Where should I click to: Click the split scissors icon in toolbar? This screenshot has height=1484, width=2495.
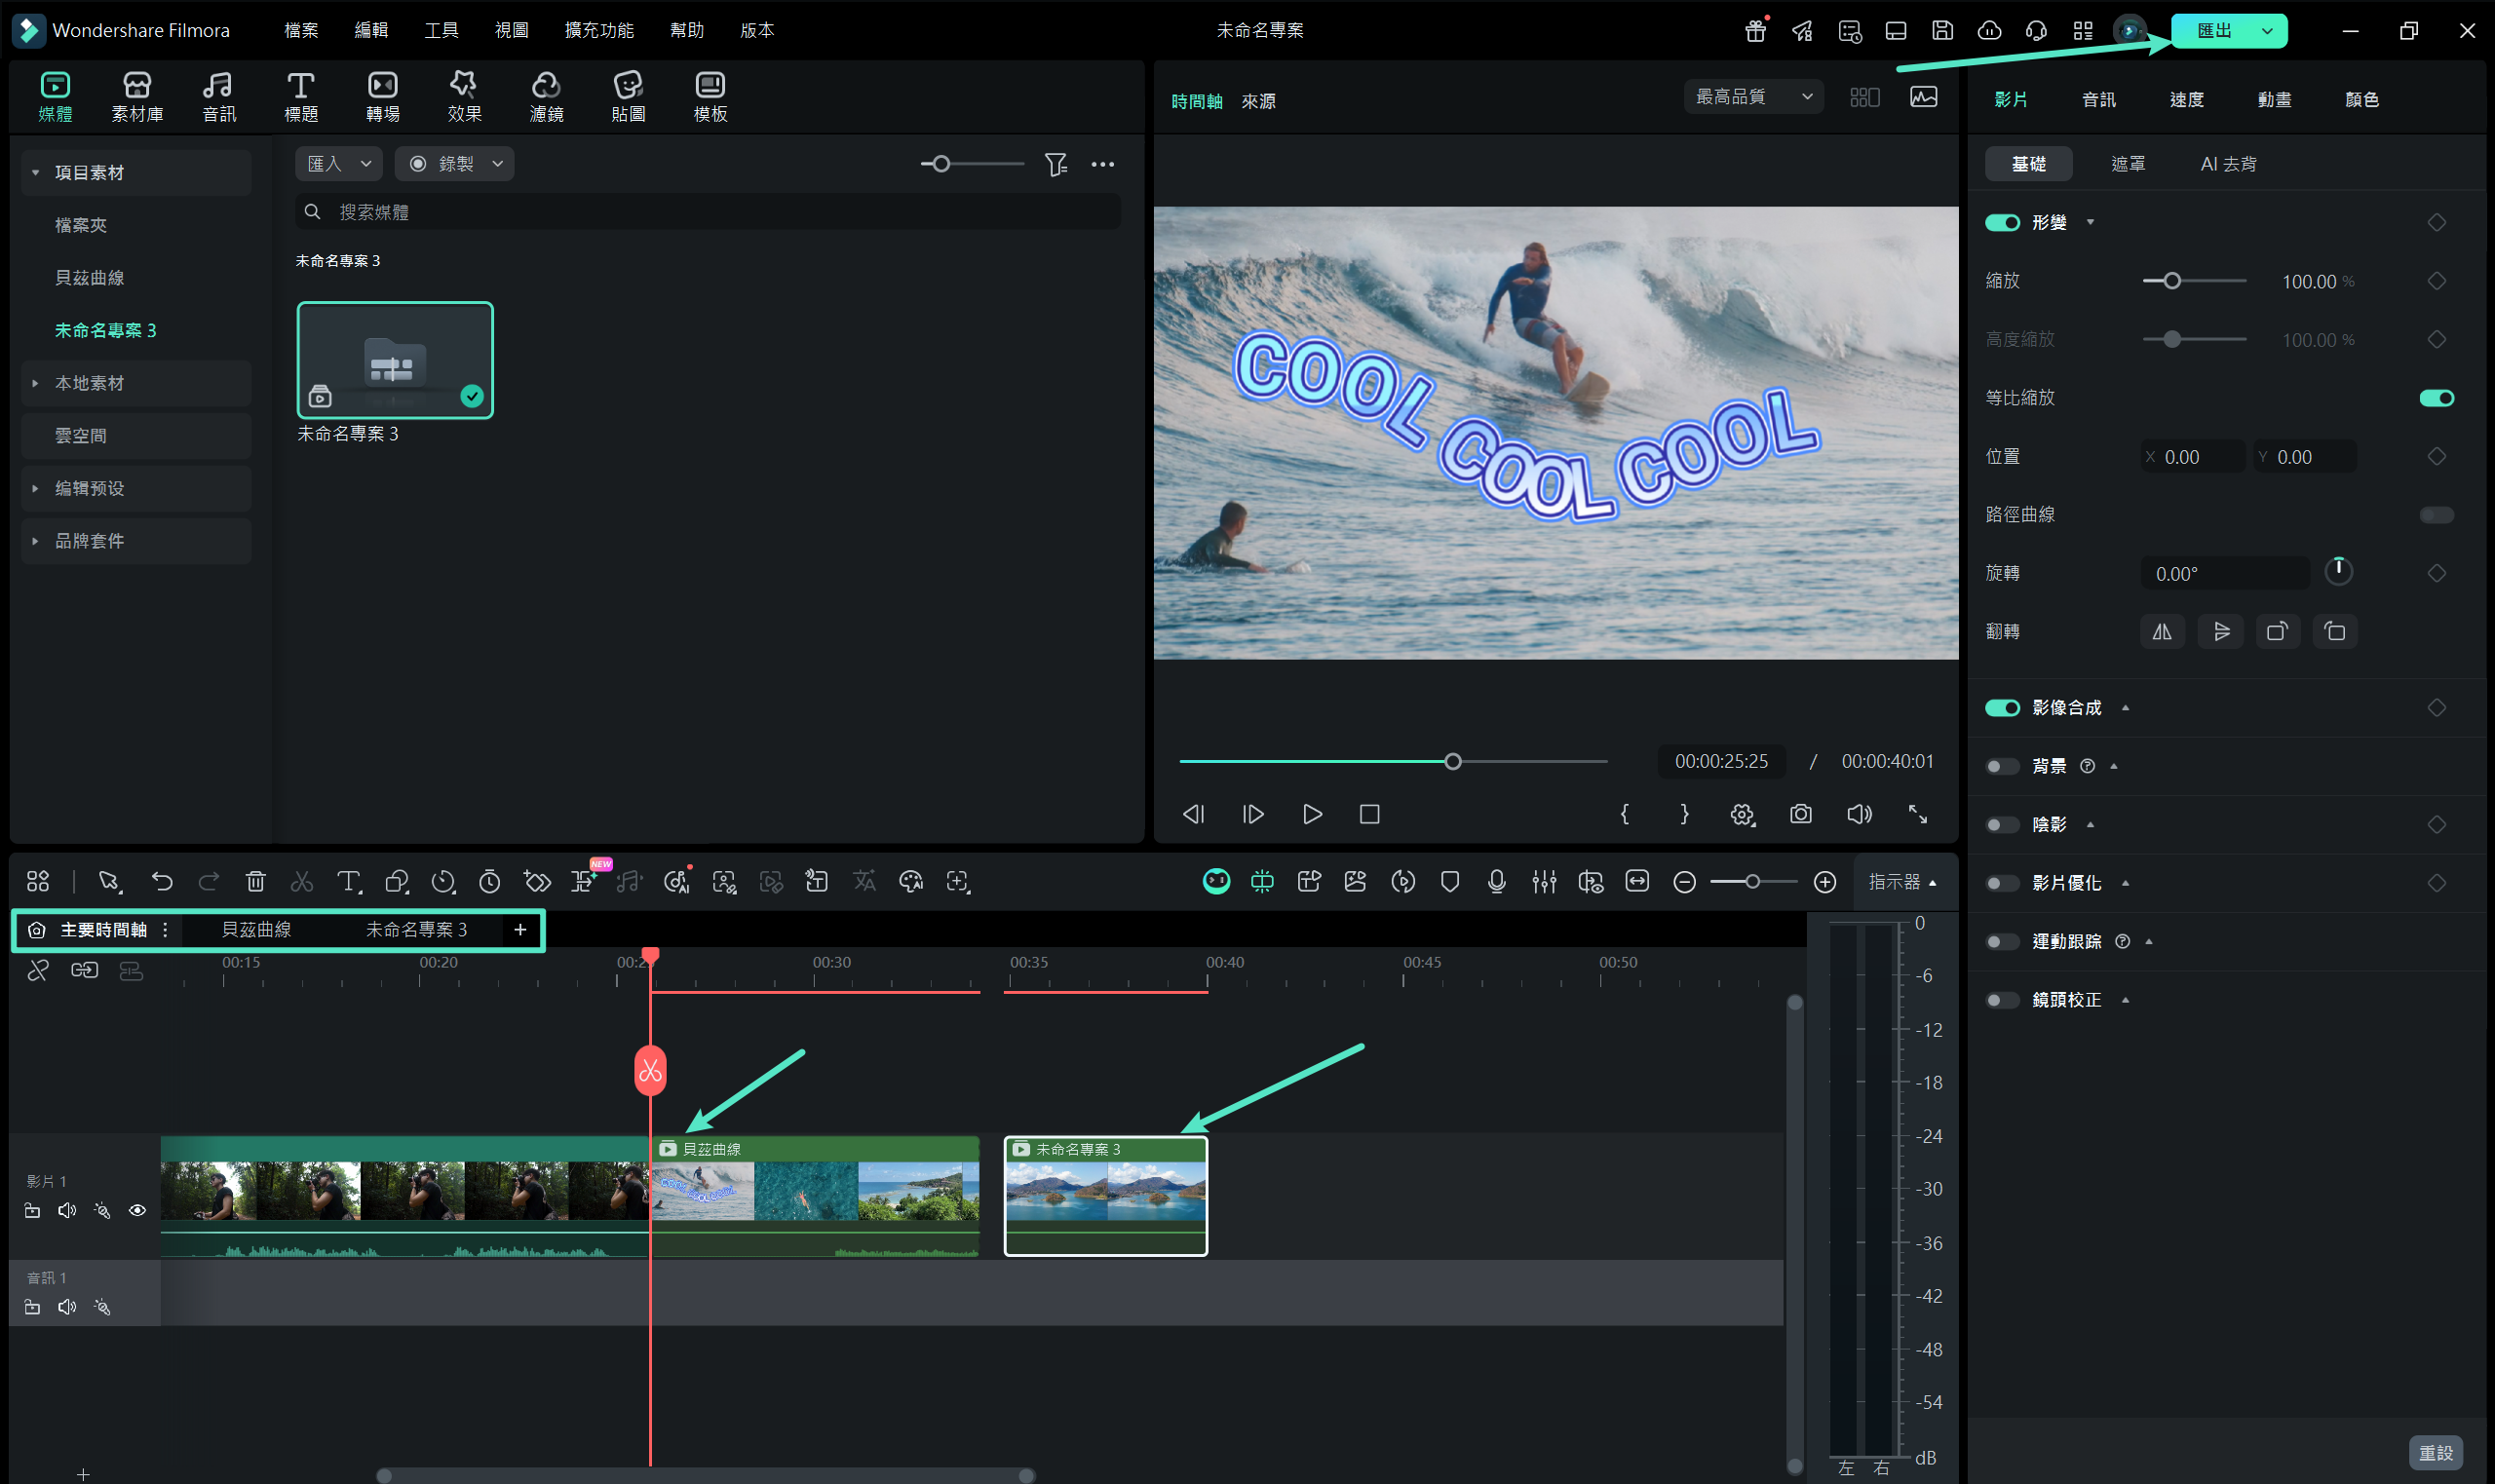301,881
